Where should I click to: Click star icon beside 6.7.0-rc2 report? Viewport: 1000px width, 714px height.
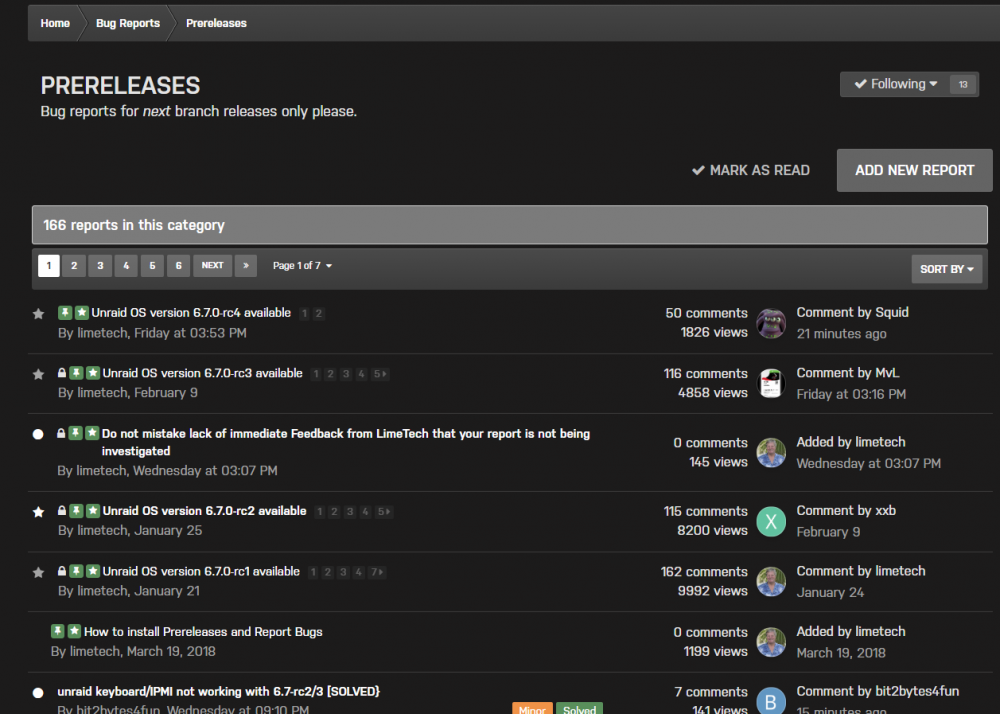(x=38, y=512)
